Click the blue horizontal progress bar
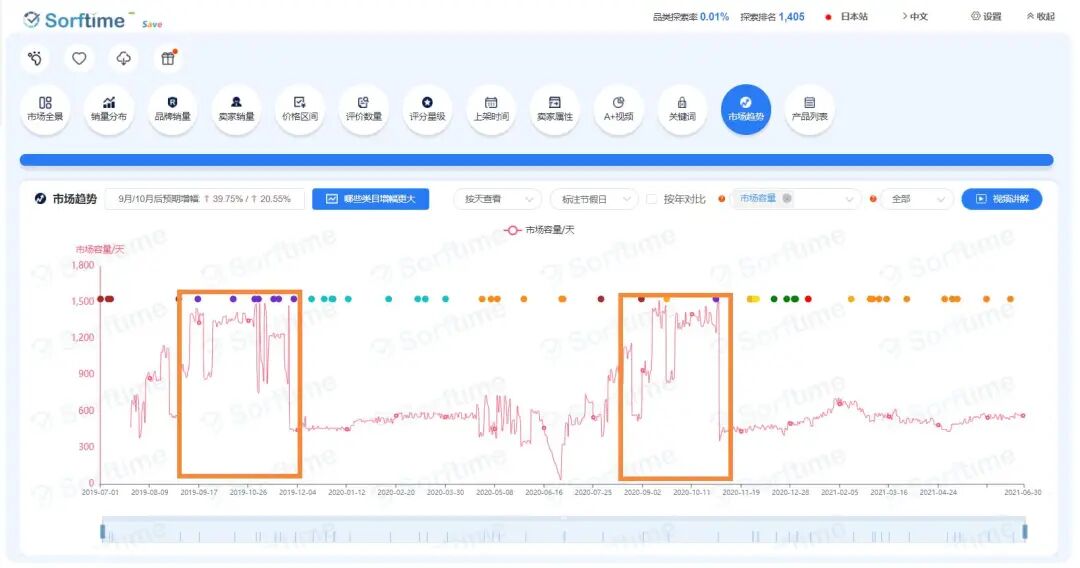1080x568 pixels. coord(537,160)
